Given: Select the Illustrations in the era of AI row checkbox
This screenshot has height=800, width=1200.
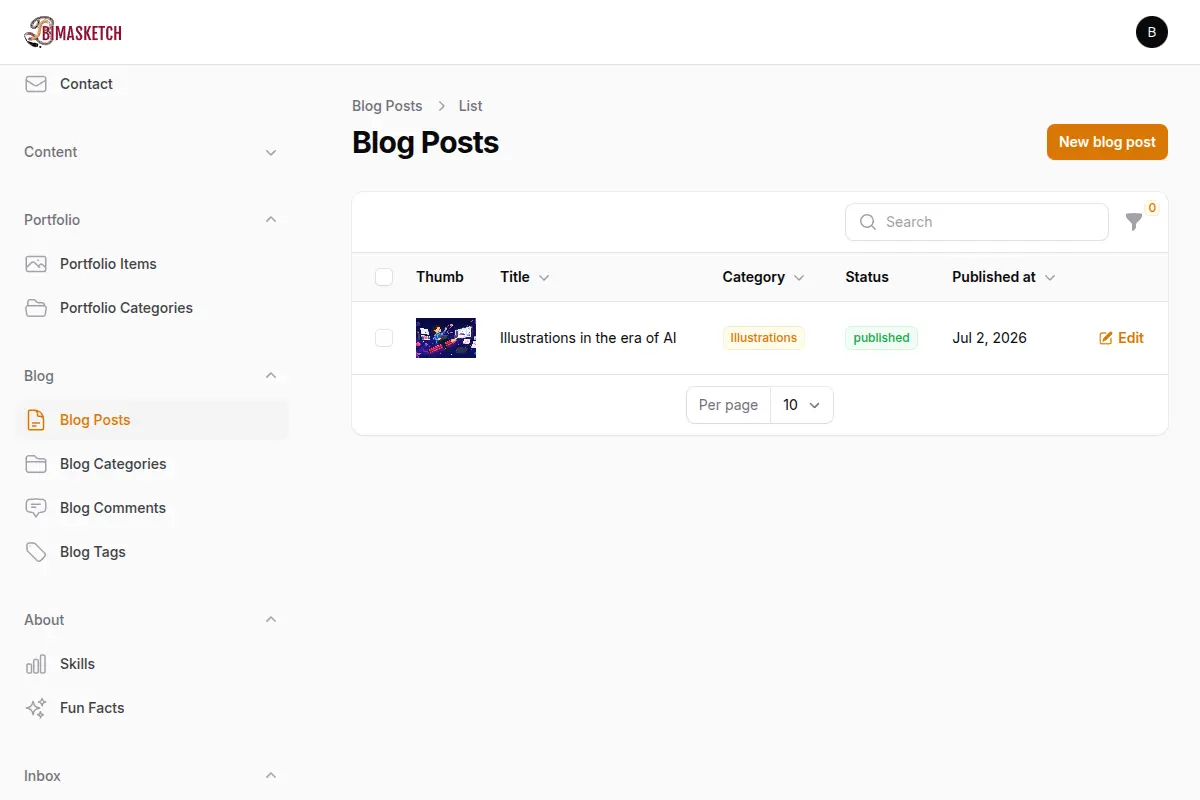Looking at the screenshot, I should 384,338.
